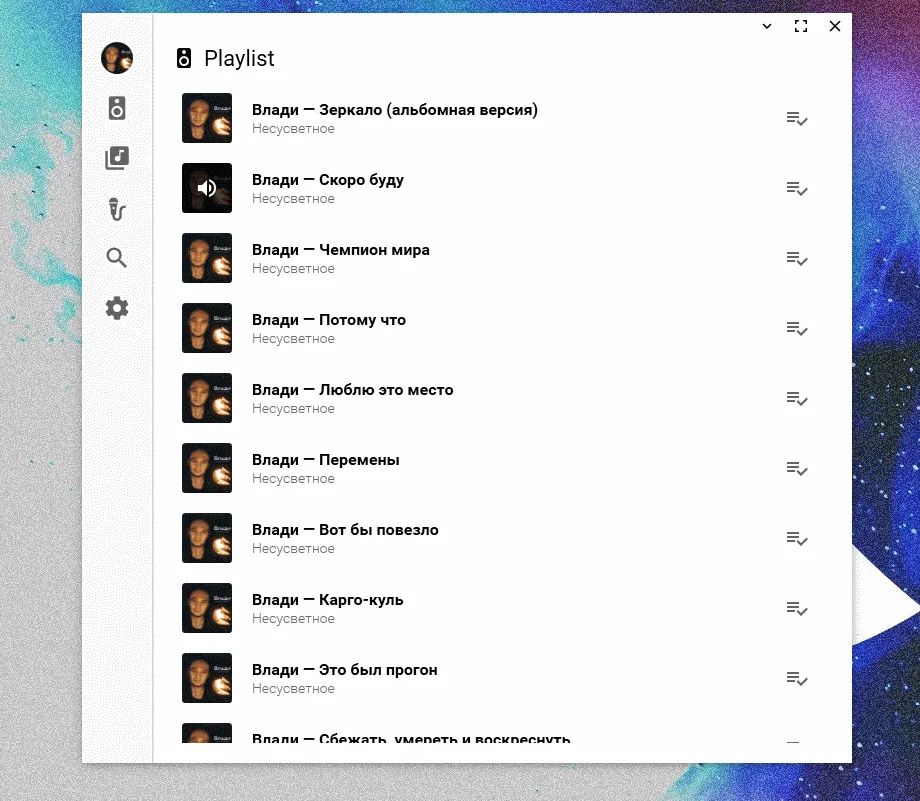Select track Влади — Карго-куль
The height and width of the screenshot is (801, 920).
click(327, 600)
